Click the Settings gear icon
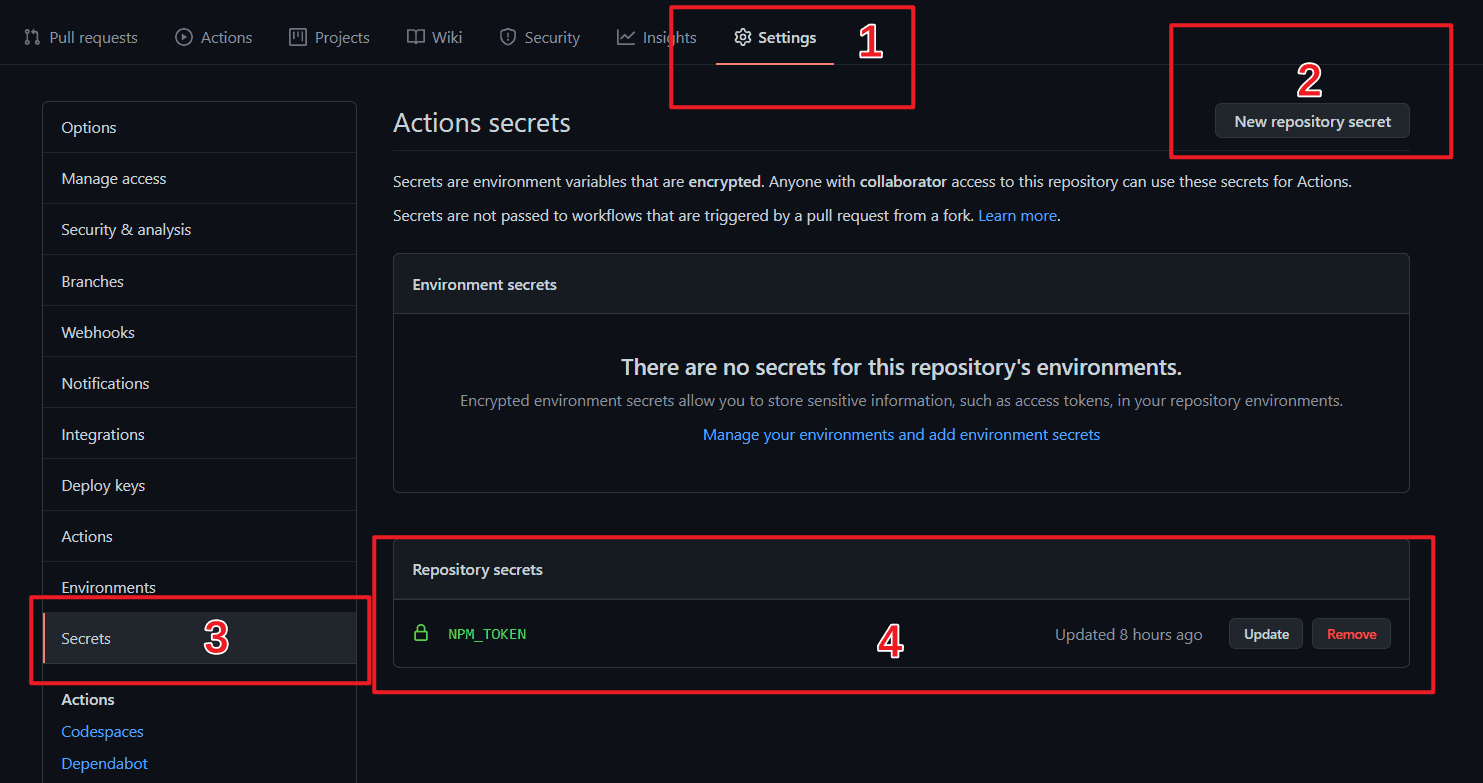The width and height of the screenshot is (1483, 783). point(742,37)
